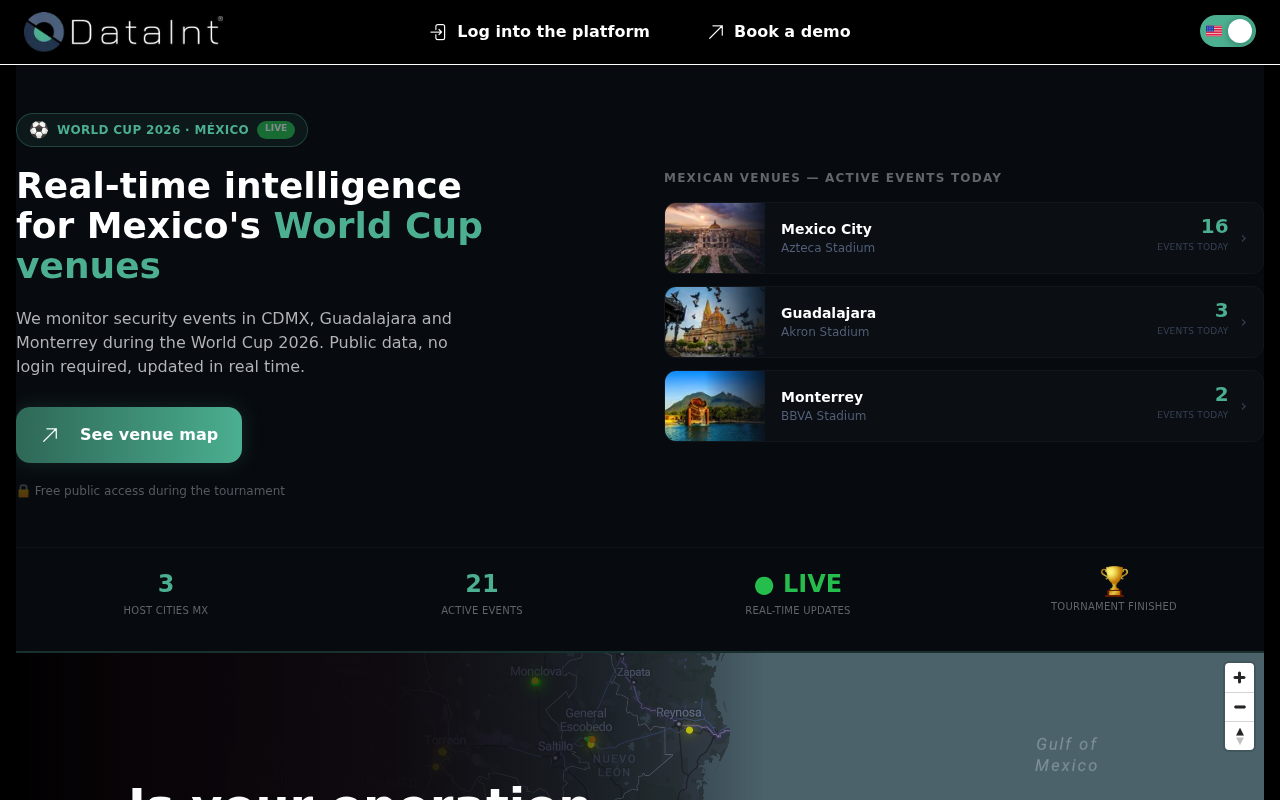Click the green LIVE status dot
Screen dimensions: 1280x800
click(x=764, y=585)
